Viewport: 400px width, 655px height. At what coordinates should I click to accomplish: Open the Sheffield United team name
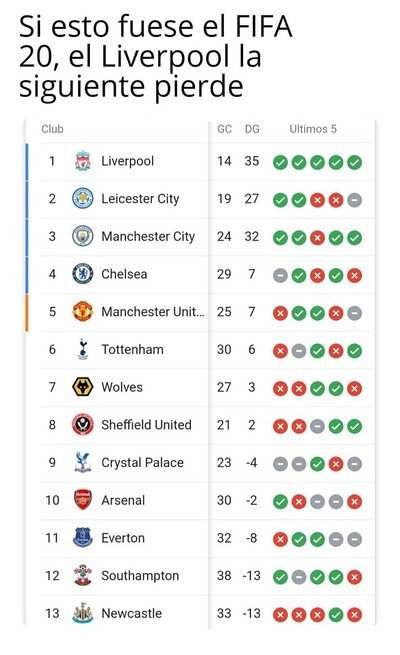pyautogui.click(x=146, y=425)
